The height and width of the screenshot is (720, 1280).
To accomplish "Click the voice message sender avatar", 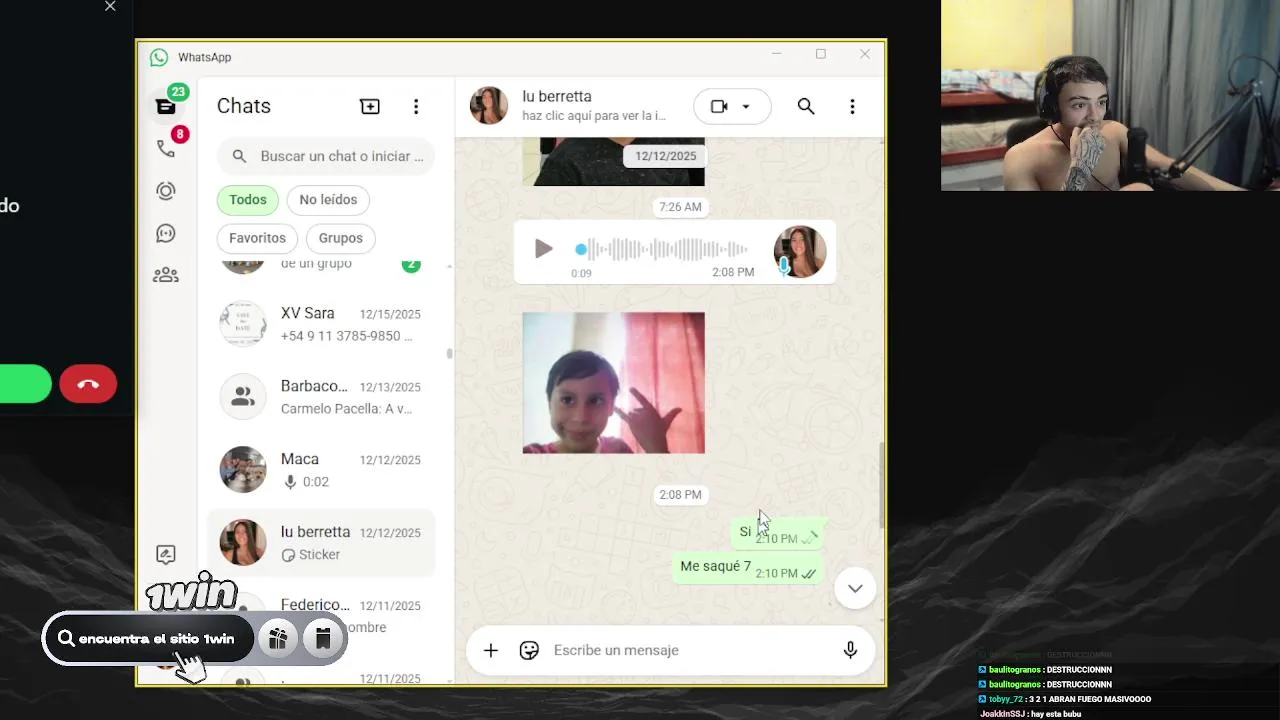I will [x=800, y=251].
